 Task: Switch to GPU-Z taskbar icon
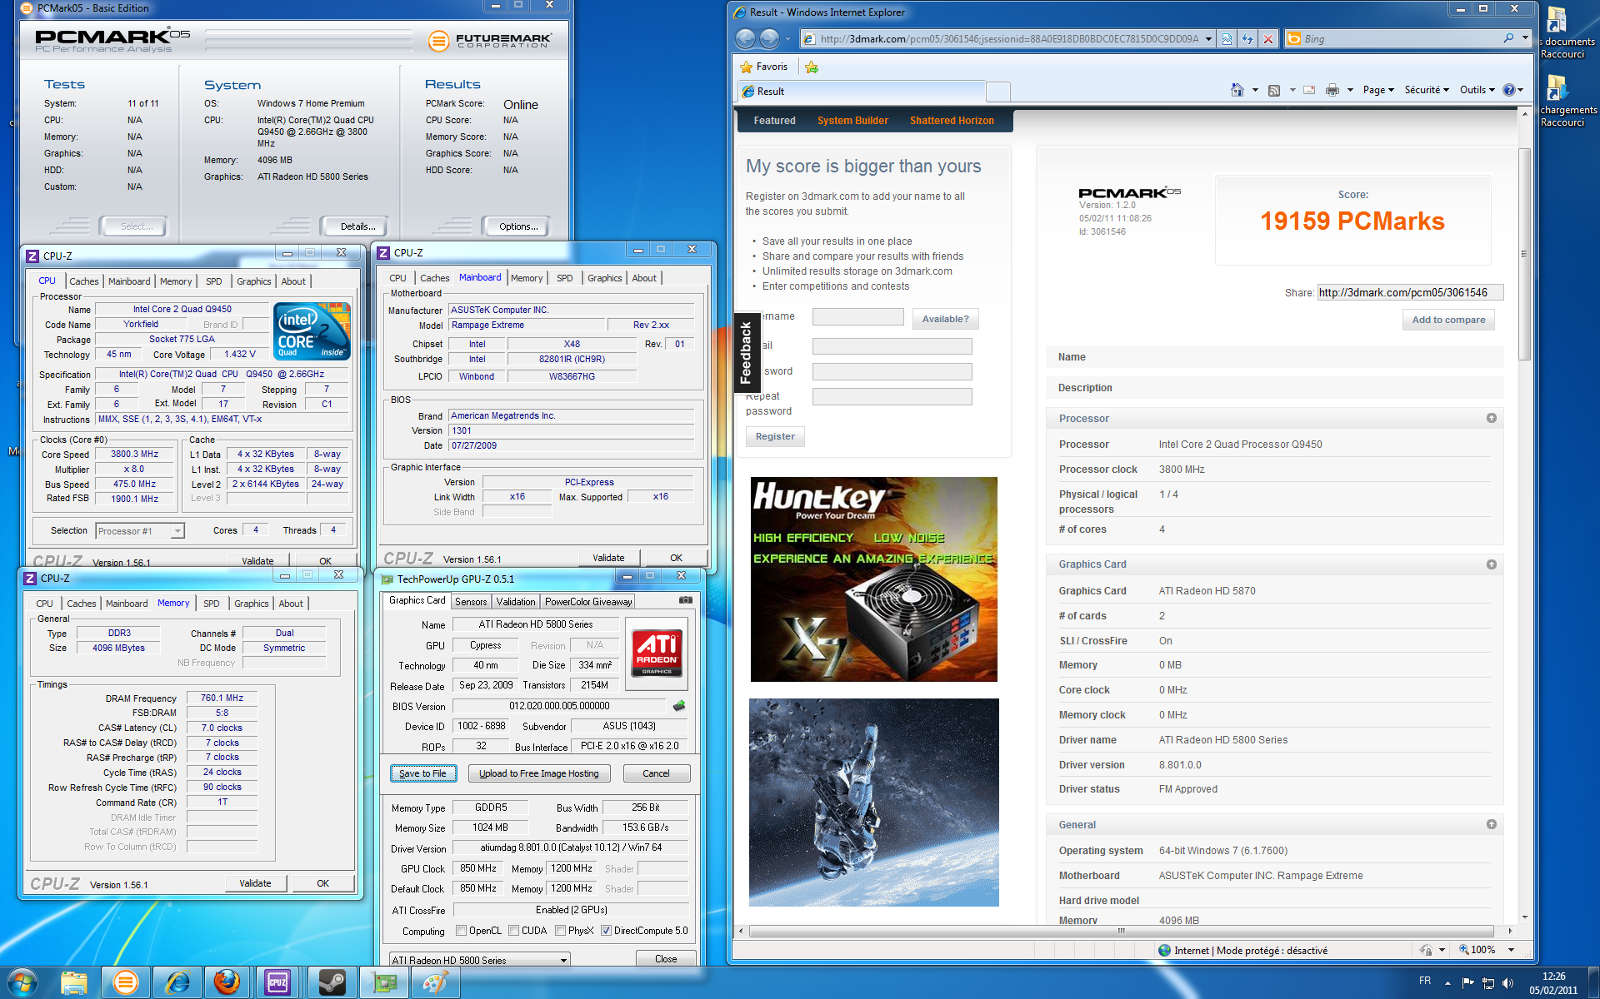tap(384, 982)
